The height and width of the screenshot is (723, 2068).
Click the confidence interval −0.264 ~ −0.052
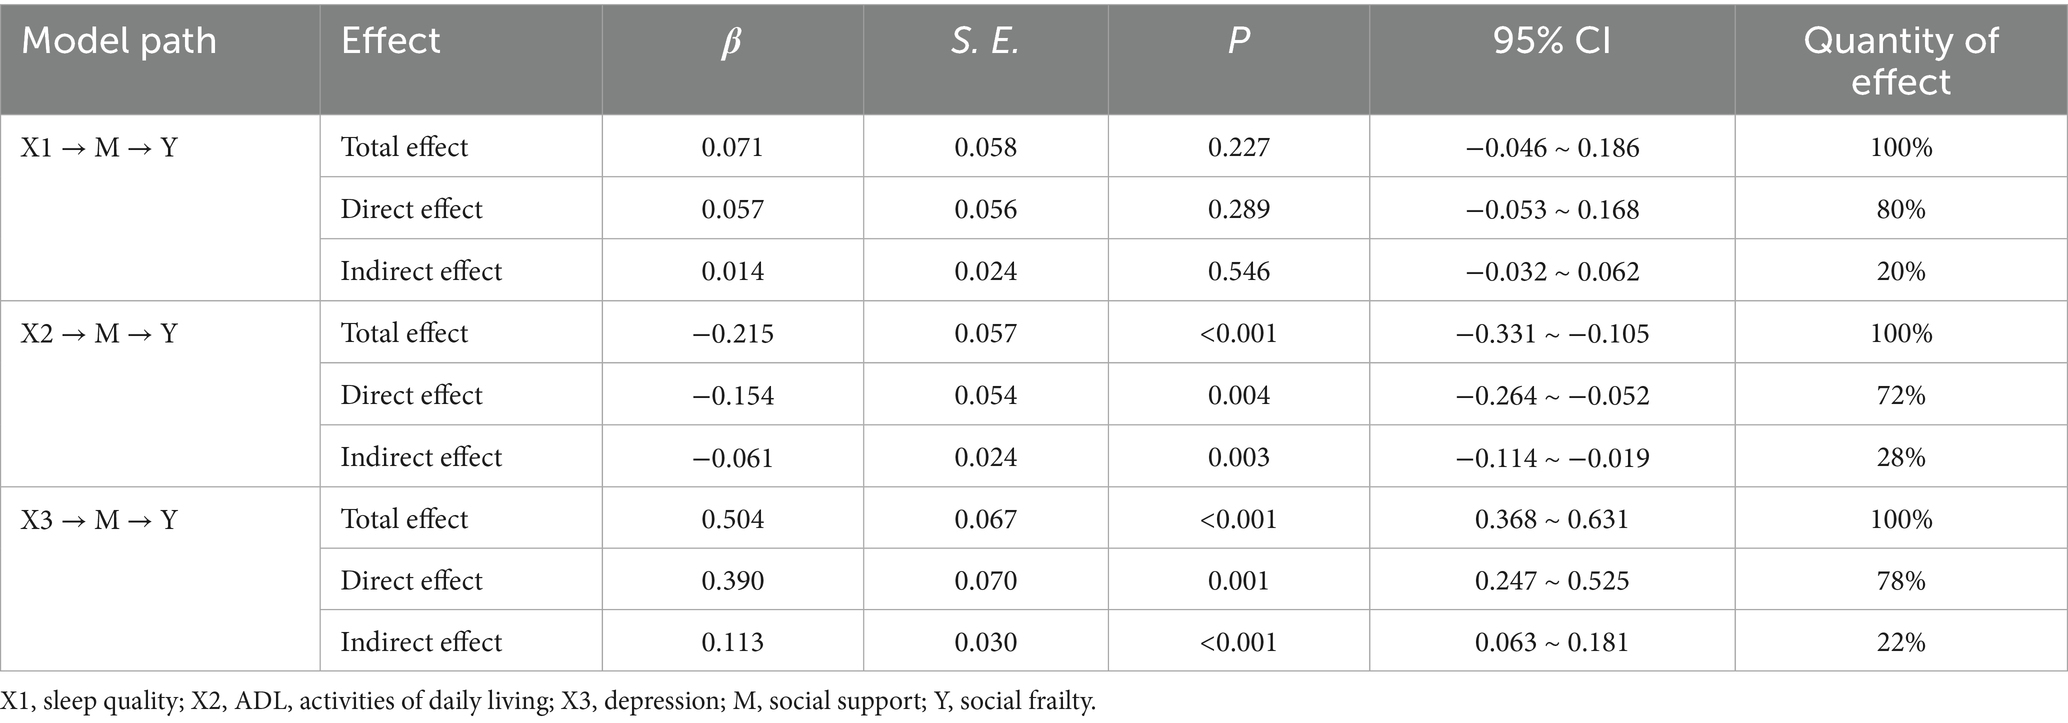coord(1551,395)
